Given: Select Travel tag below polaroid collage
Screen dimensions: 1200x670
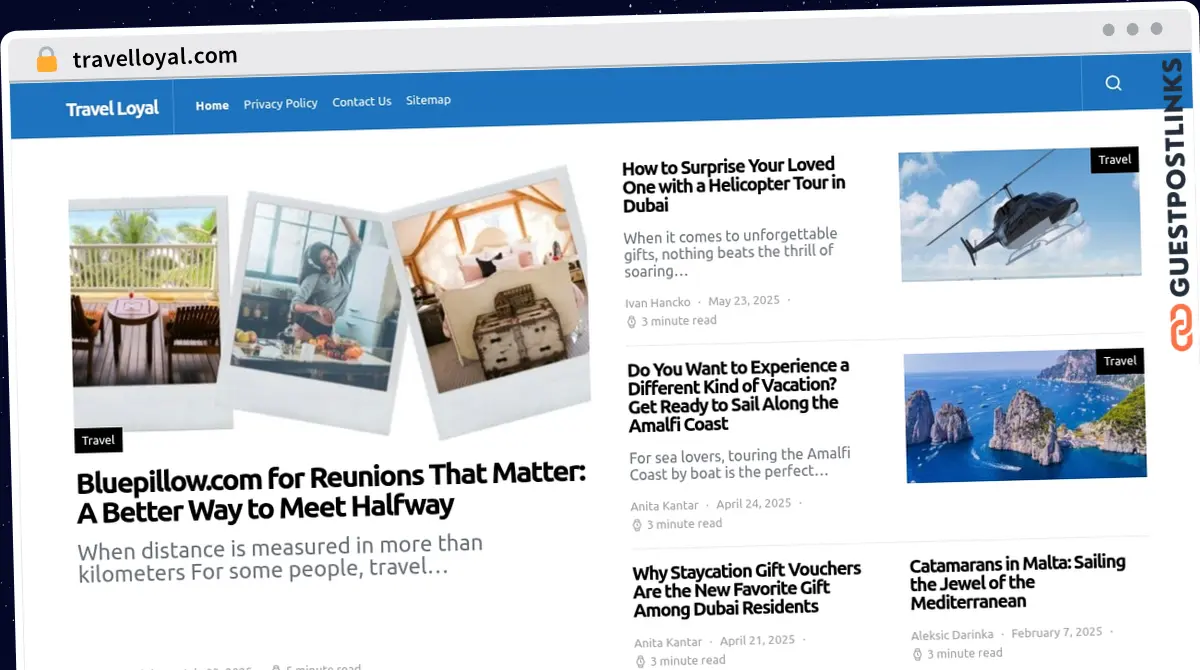Looking at the screenshot, I should 98,440.
